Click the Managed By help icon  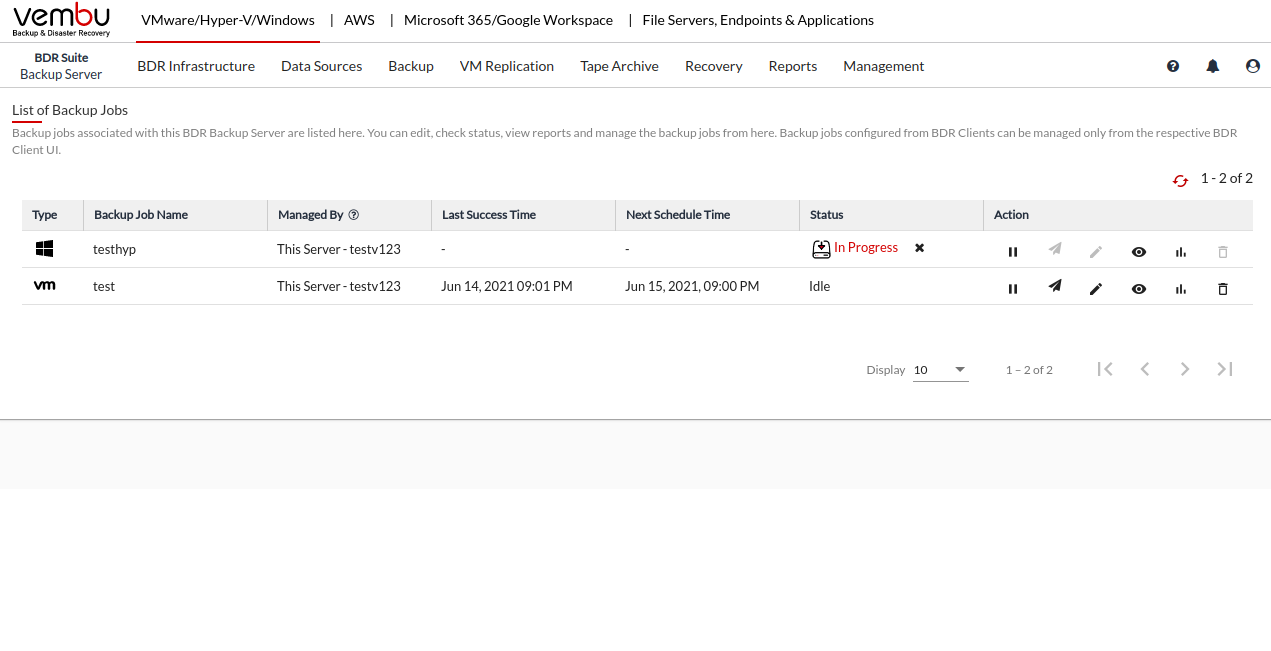(x=354, y=215)
